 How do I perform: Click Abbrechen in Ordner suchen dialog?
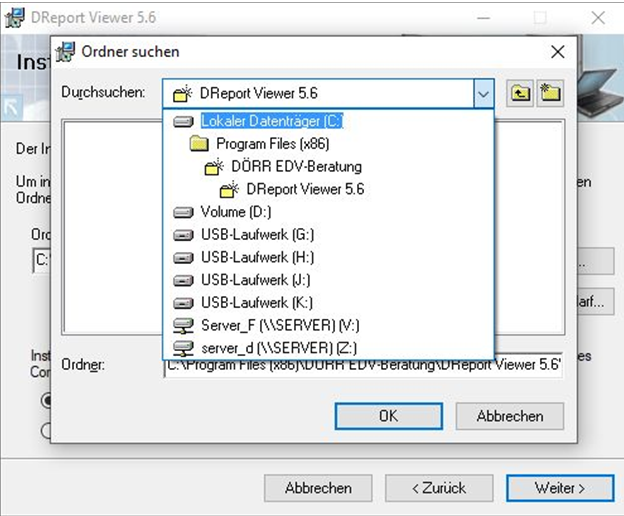tap(510, 416)
